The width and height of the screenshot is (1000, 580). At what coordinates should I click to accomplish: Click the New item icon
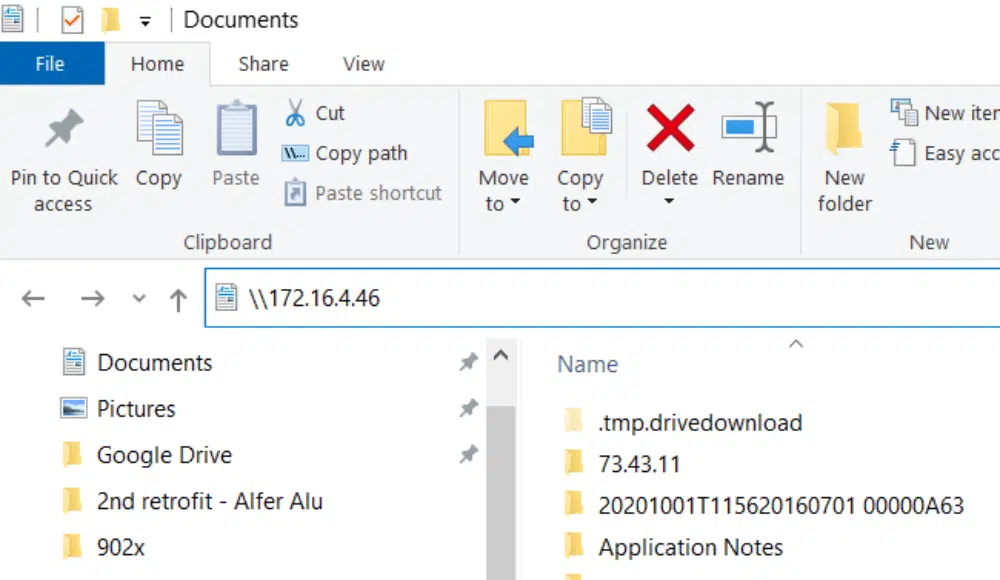(904, 112)
